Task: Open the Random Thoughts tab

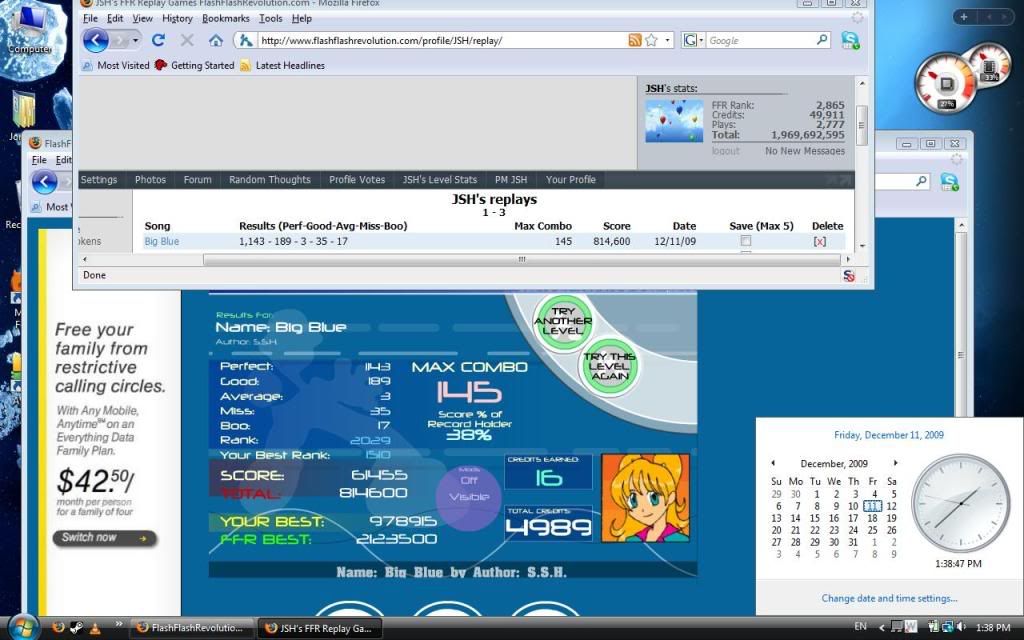Action: 269,180
